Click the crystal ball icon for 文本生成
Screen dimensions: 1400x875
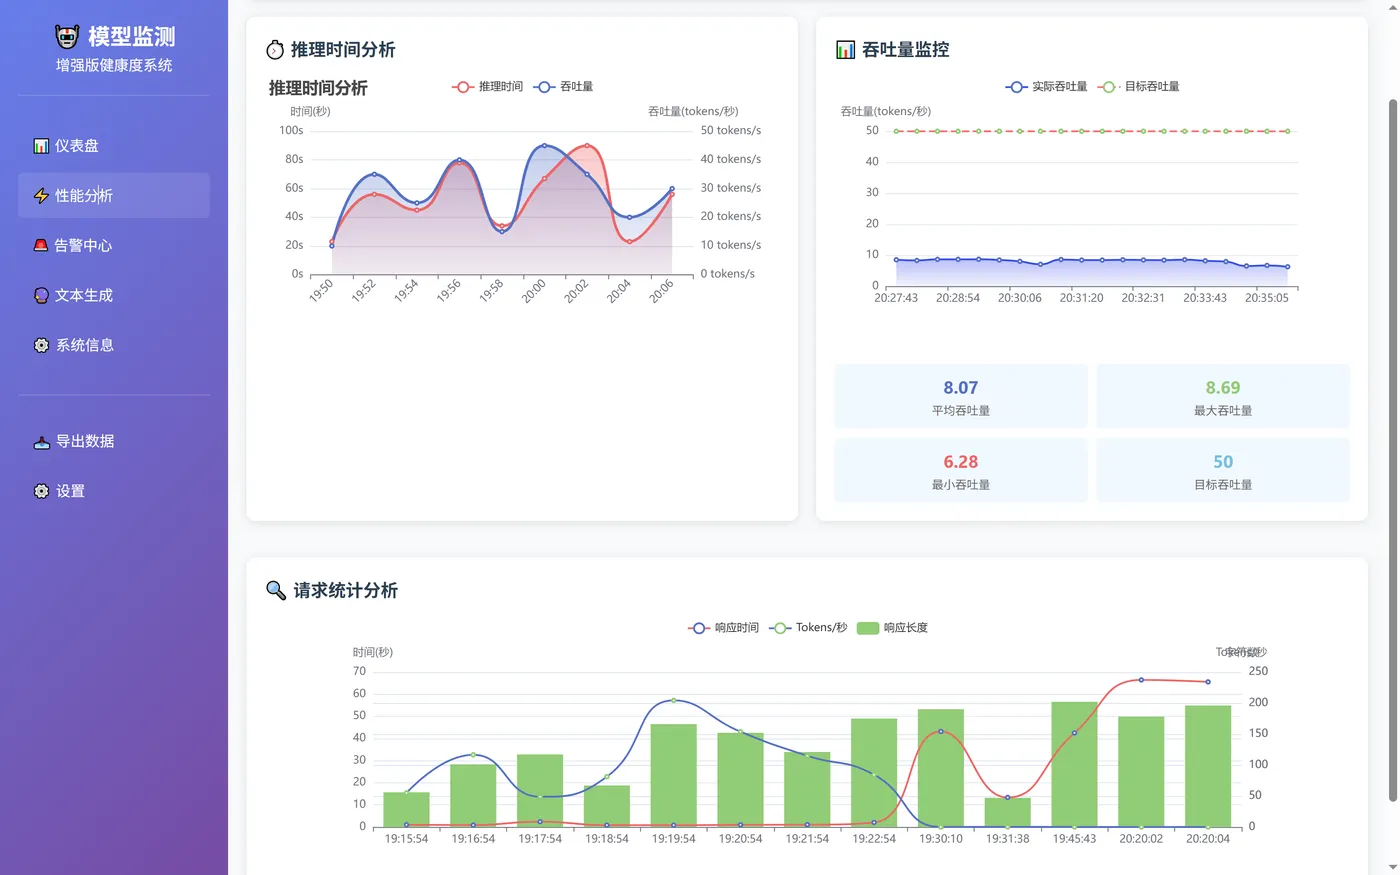coord(43,295)
